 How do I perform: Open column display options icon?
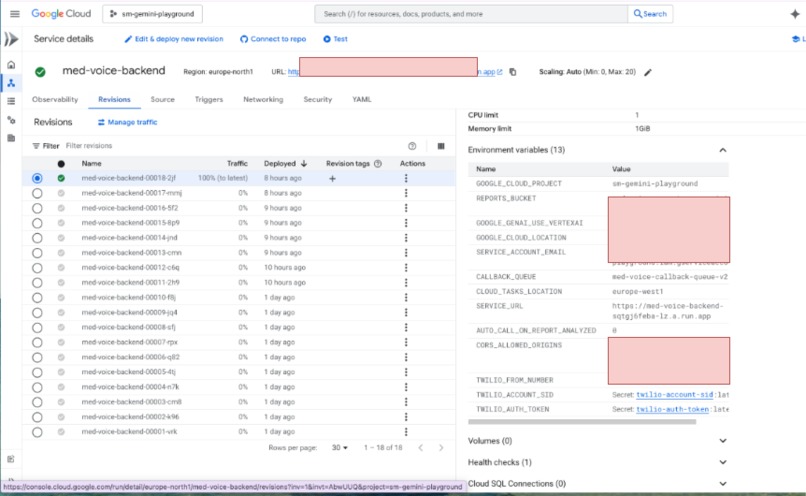click(x=441, y=146)
